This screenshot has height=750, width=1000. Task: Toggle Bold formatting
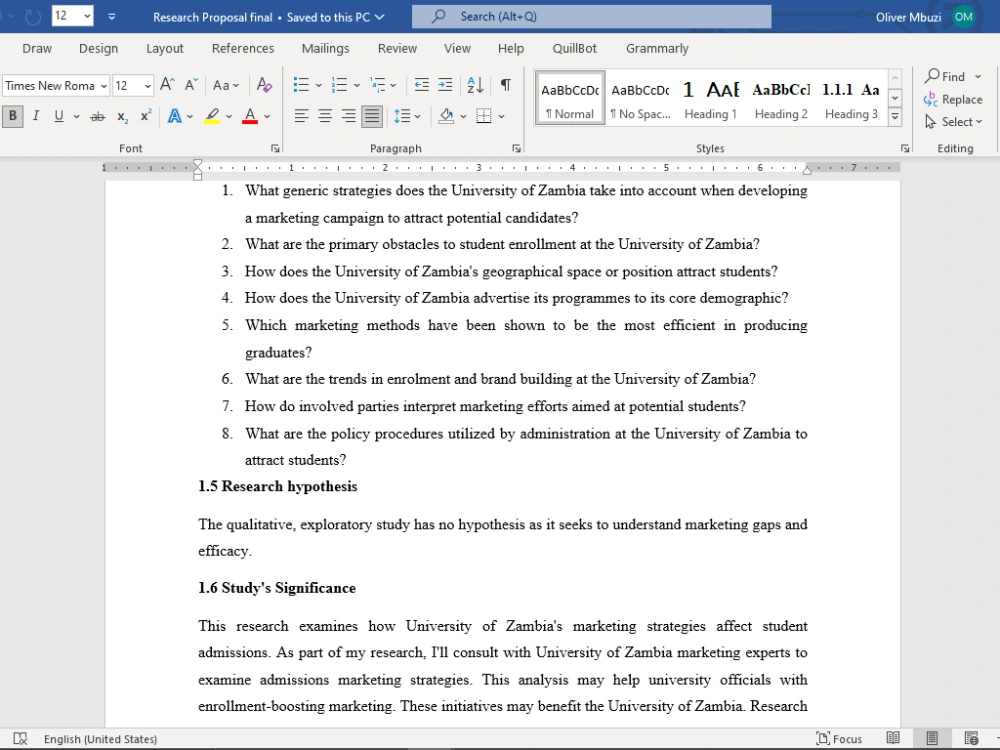[13, 116]
